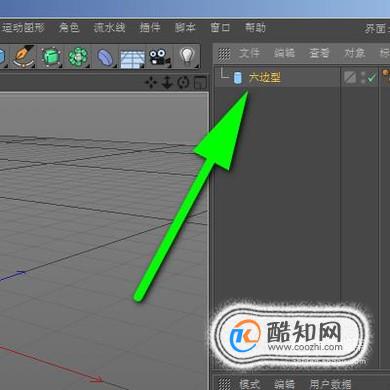The width and height of the screenshot is (390, 390).
Task: Click the viewport rotate camera icon
Action: (x=183, y=82)
